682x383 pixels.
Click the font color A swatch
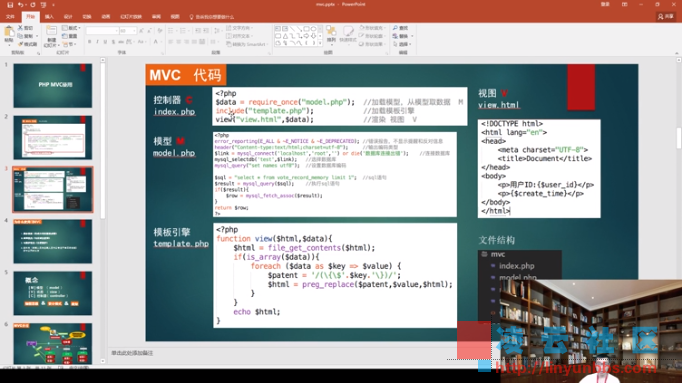pos(155,42)
